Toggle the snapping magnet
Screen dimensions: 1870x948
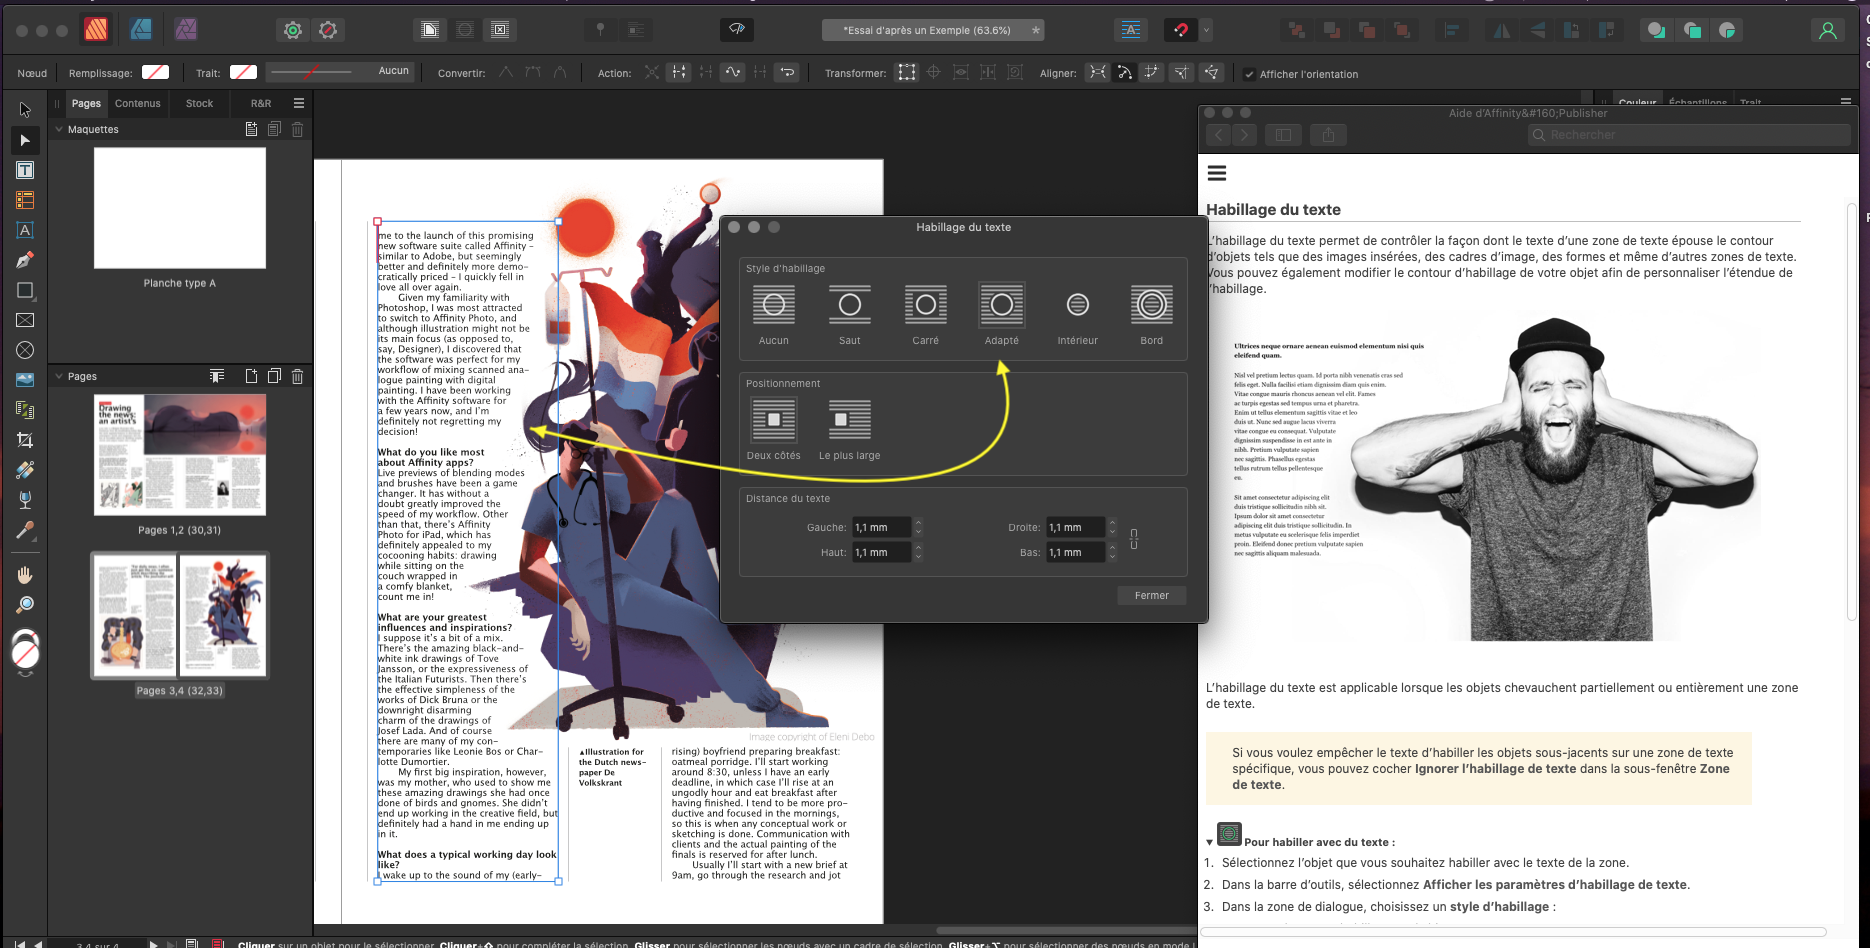[1181, 30]
